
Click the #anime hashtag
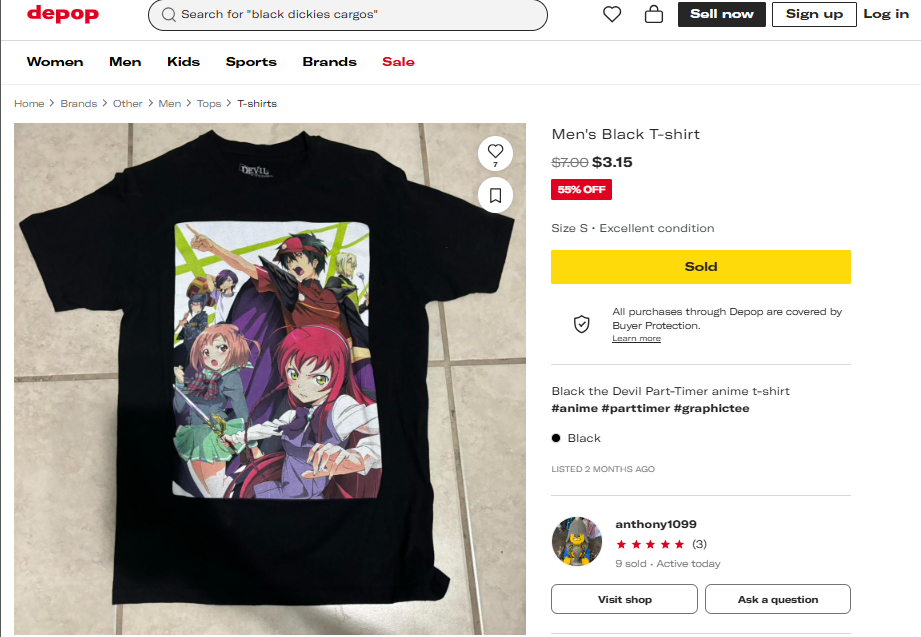(x=574, y=408)
